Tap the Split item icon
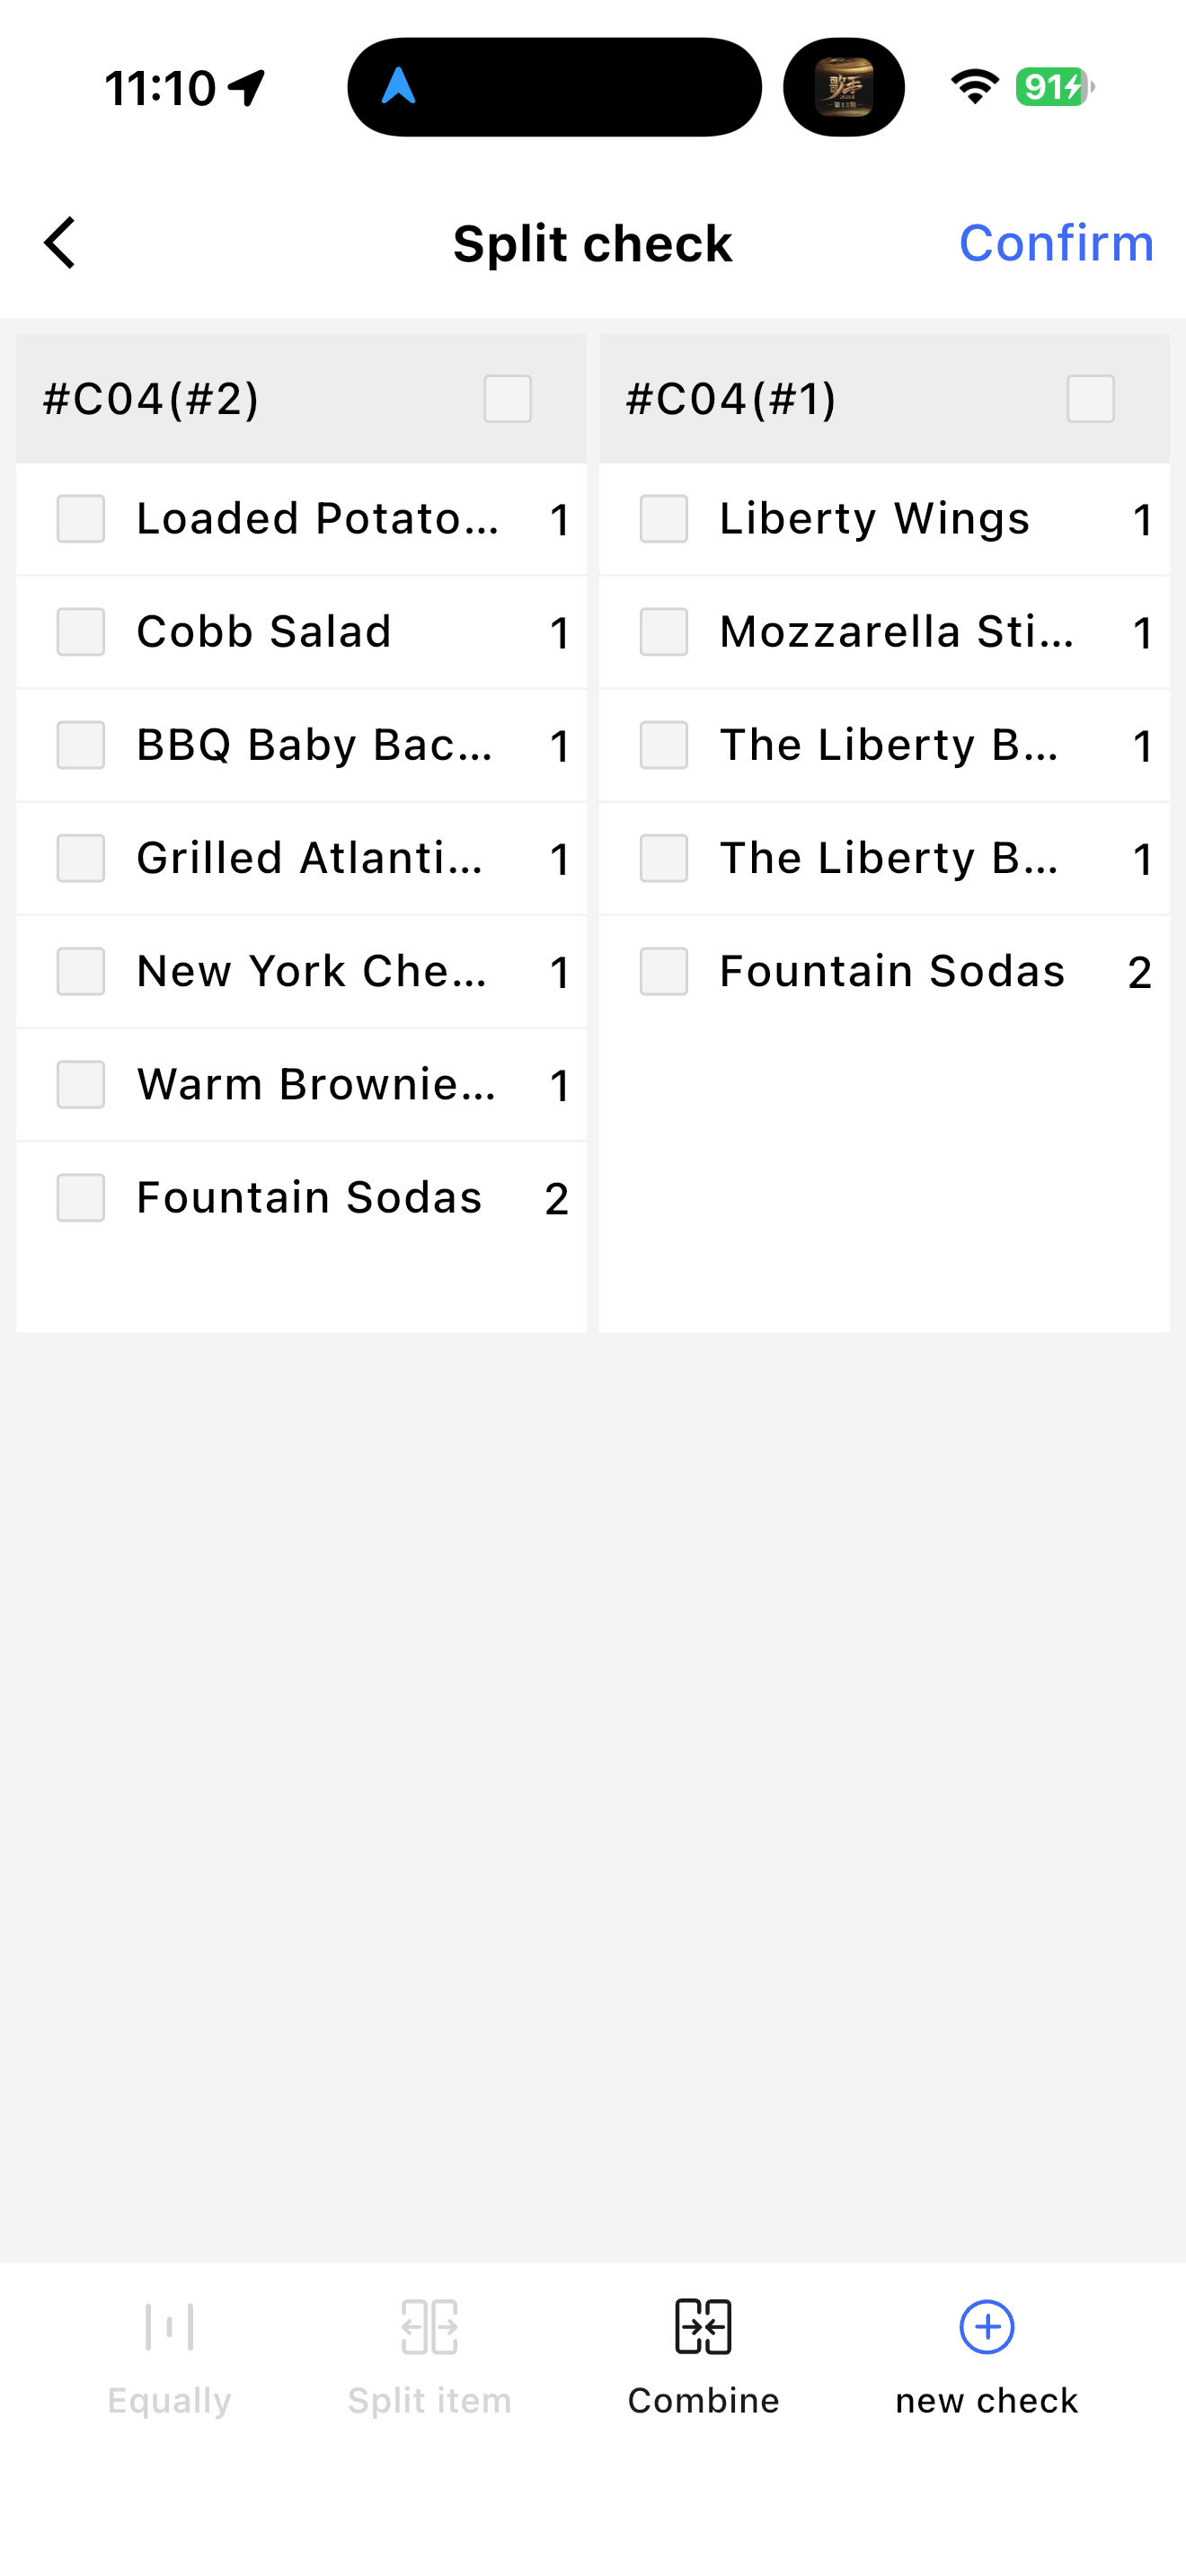Viewport: 1186px width, 2576px height. point(429,2327)
